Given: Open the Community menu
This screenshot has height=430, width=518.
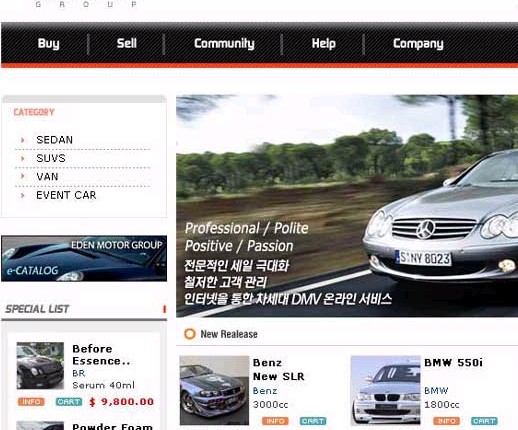Looking at the screenshot, I should click(224, 43).
